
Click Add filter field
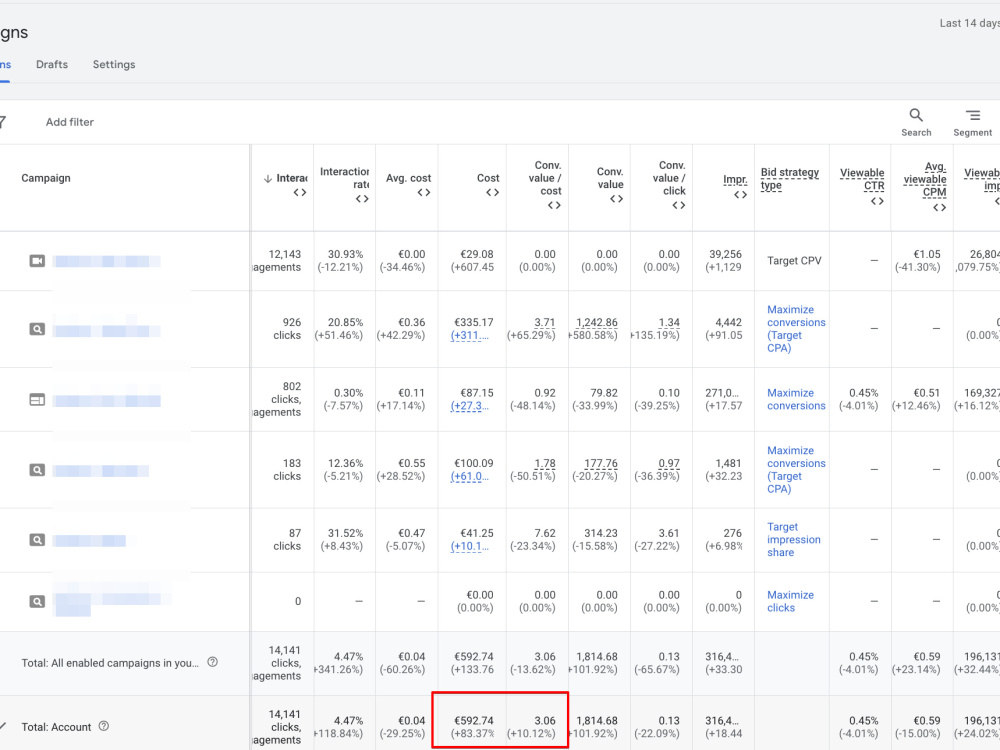click(x=70, y=122)
